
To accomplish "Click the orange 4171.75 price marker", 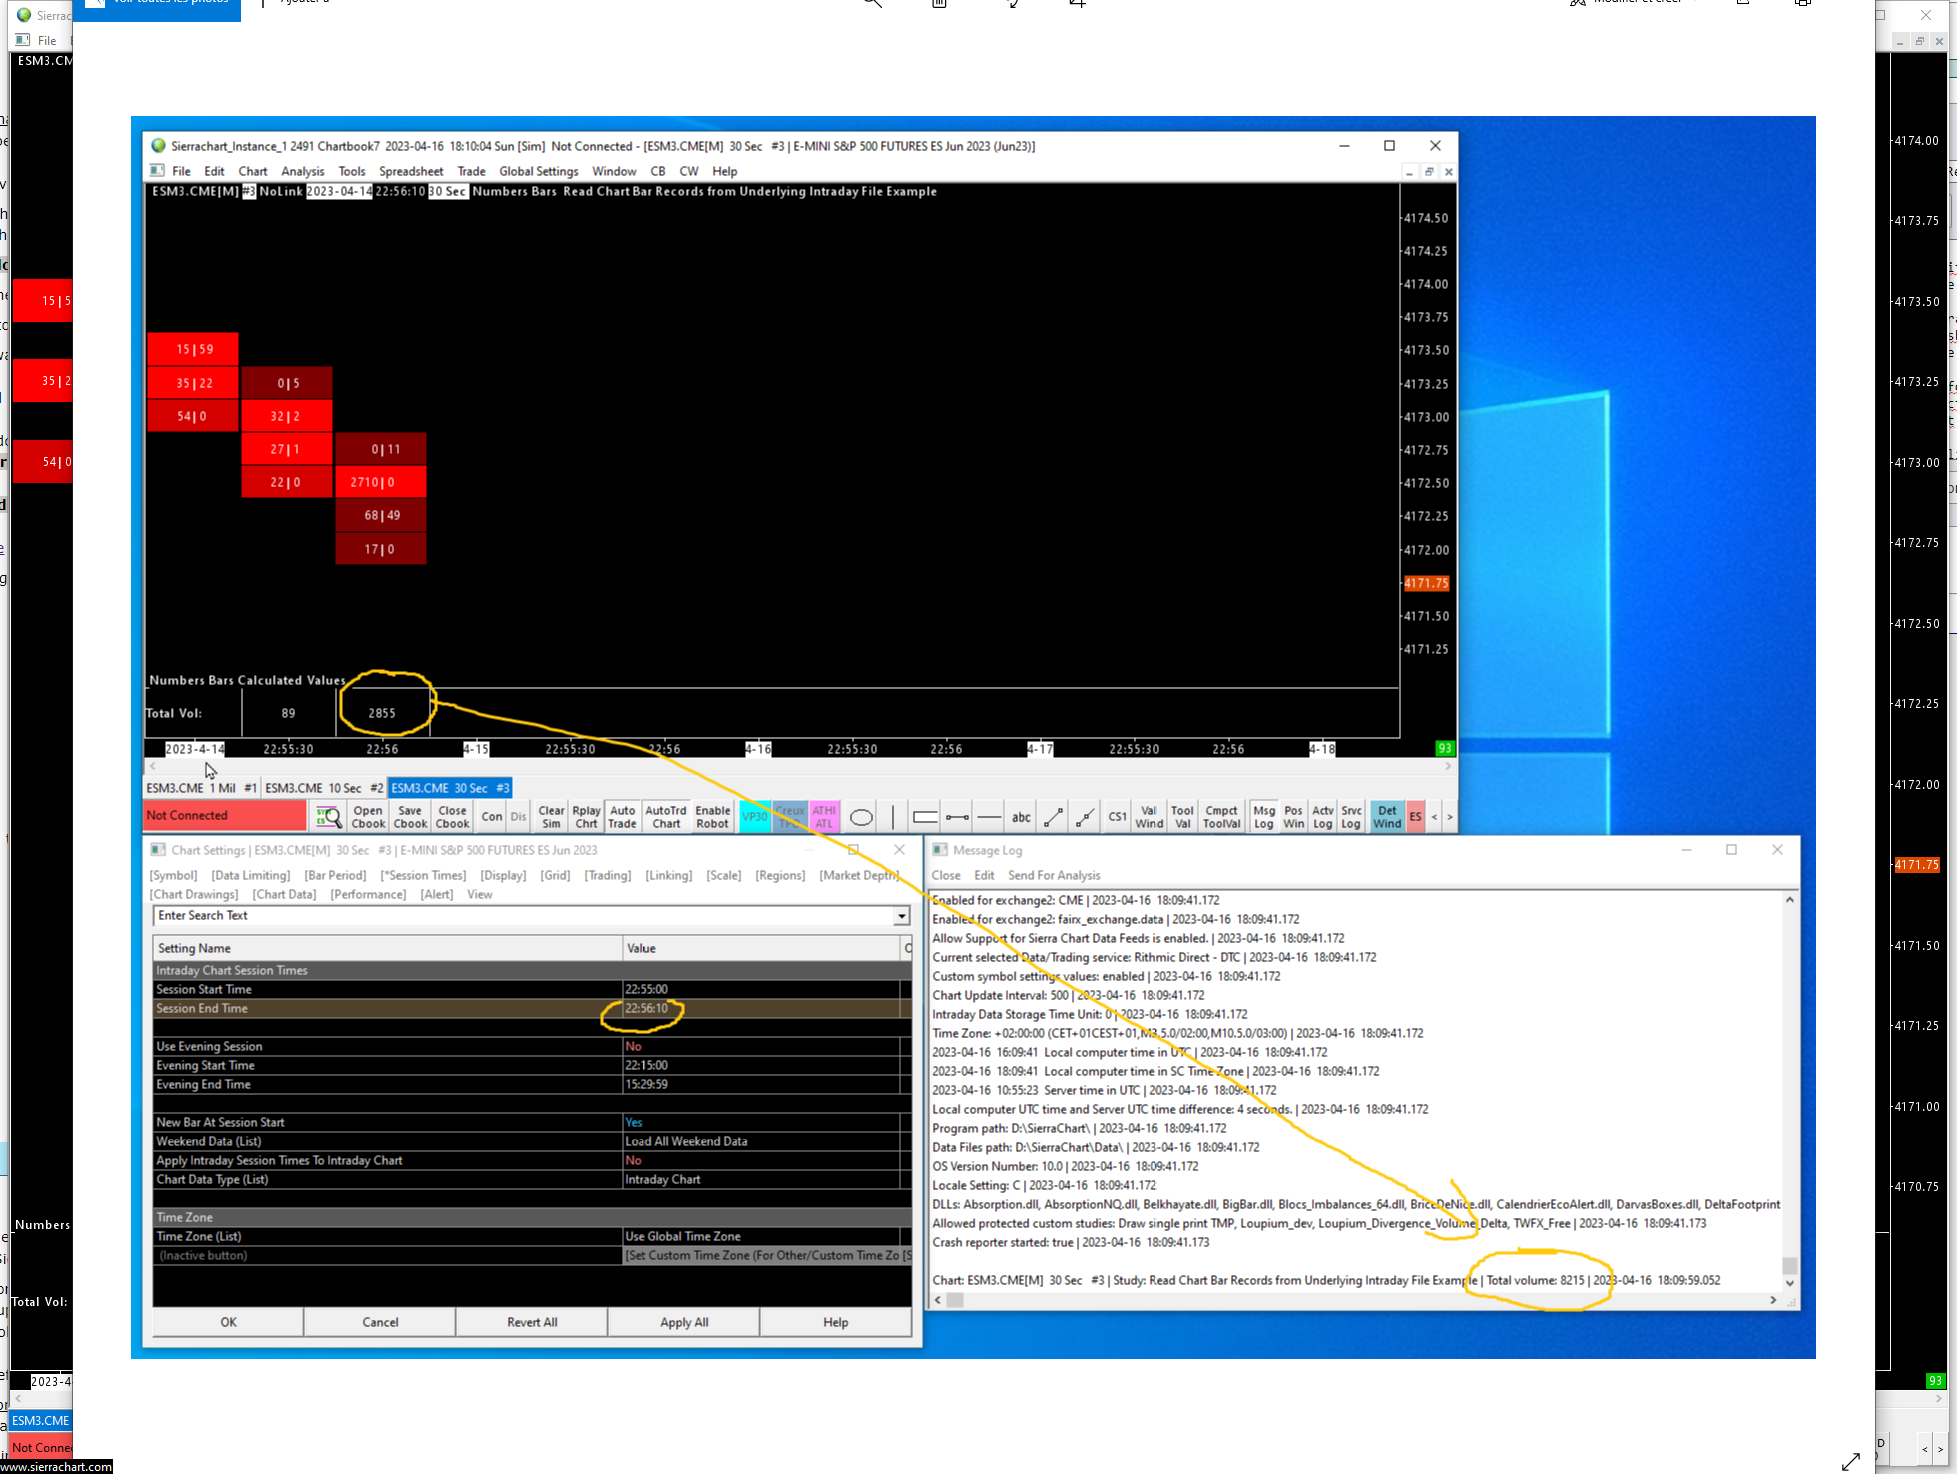I will click(1425, 583).
